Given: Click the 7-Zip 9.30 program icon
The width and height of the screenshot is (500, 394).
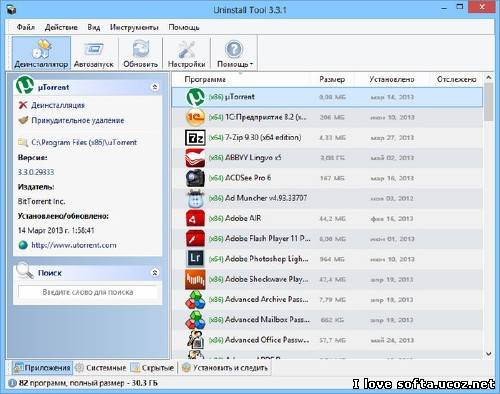Looking at the screenshot, I should pyautogui.click(x=195, y=138).
